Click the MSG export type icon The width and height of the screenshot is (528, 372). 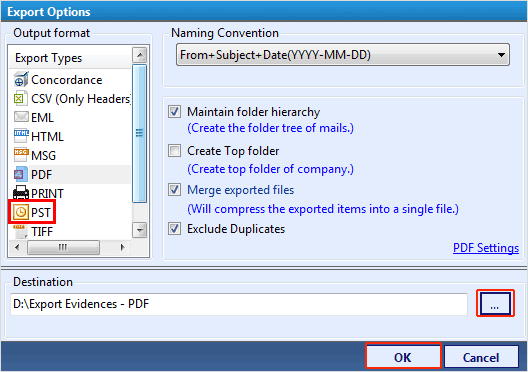[21, 155]
